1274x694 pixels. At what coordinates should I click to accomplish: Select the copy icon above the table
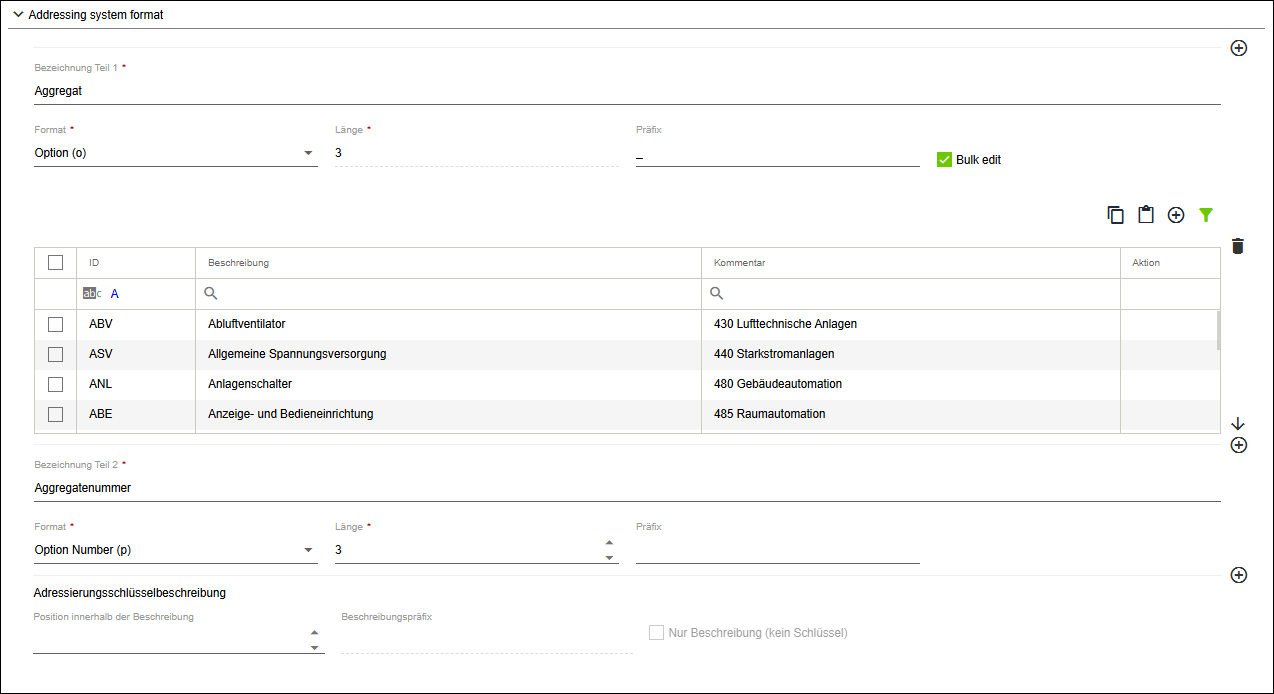[x=1116, y=214]
